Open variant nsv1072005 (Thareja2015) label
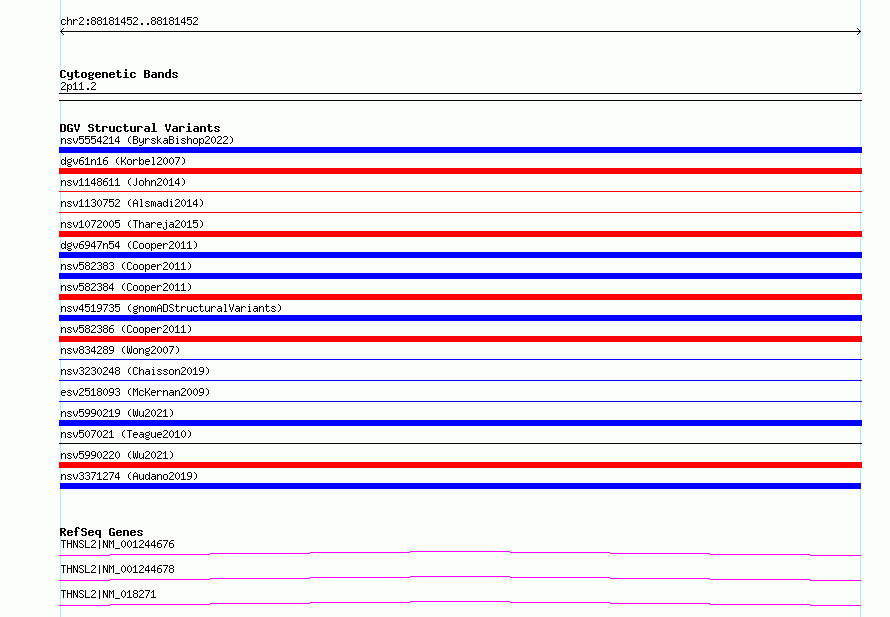The width and height of the screenshot is (890, 617). [132, 224]
